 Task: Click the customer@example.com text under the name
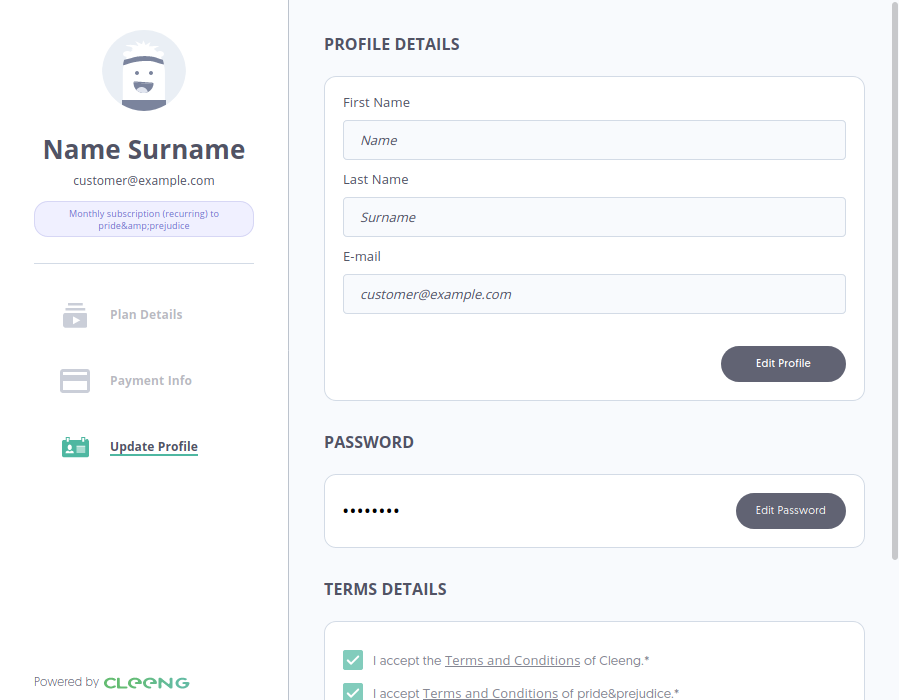click(x=144, y=181)
